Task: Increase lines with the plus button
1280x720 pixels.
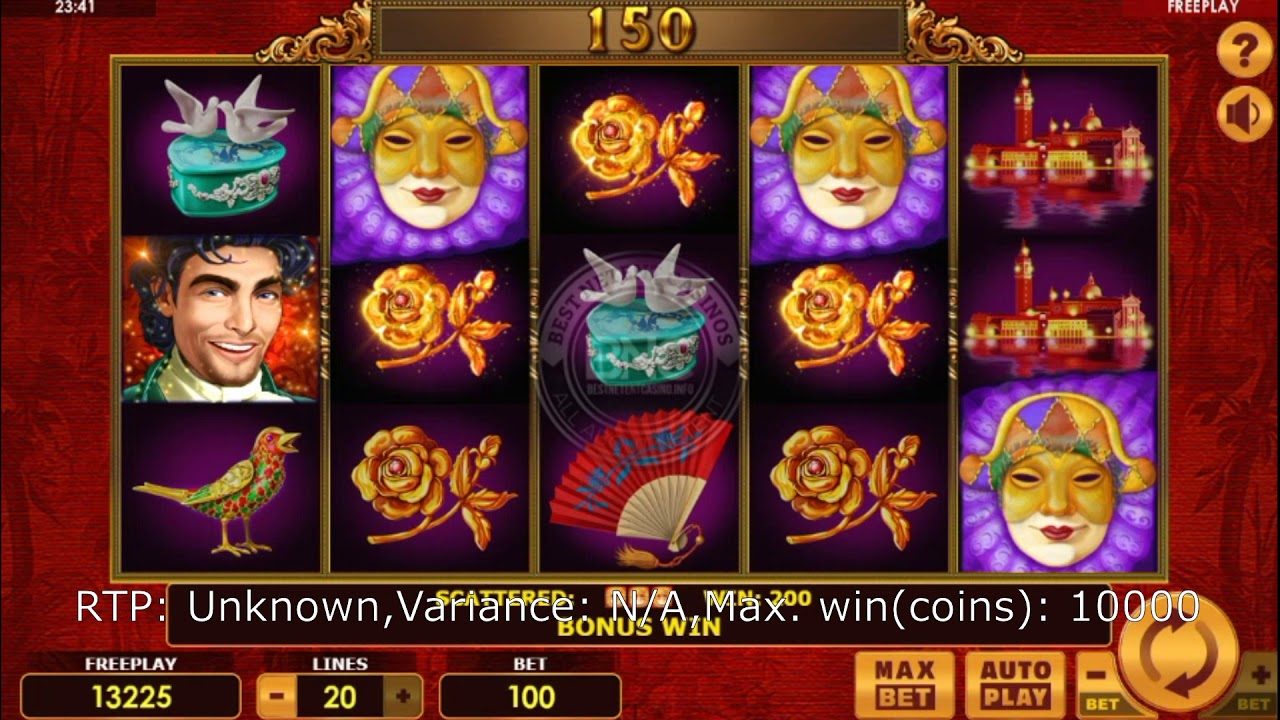Action: coord(403,697)
